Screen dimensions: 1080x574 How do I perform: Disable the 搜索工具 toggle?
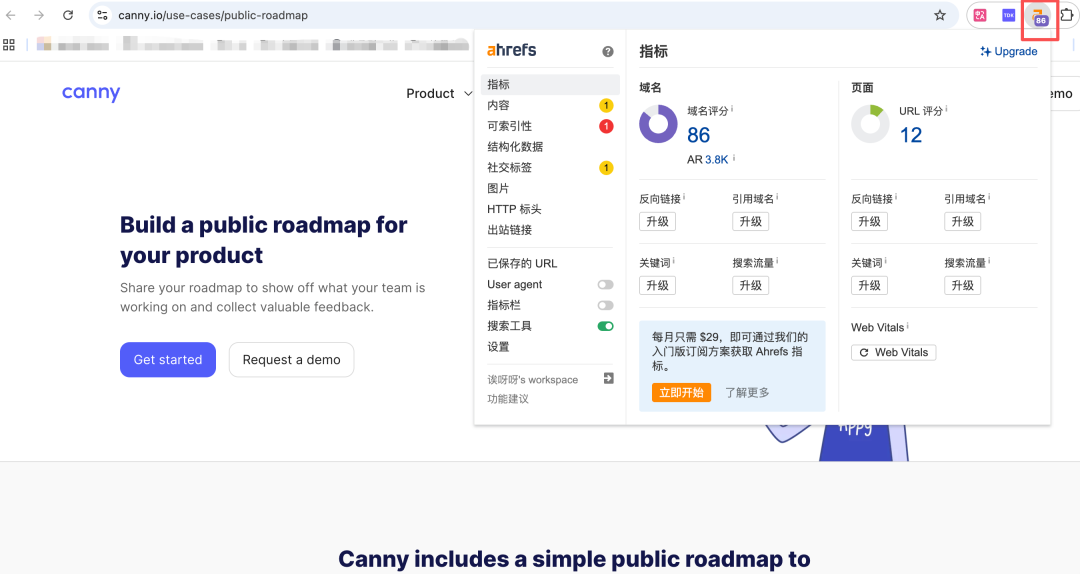click(x=605, y=326)
